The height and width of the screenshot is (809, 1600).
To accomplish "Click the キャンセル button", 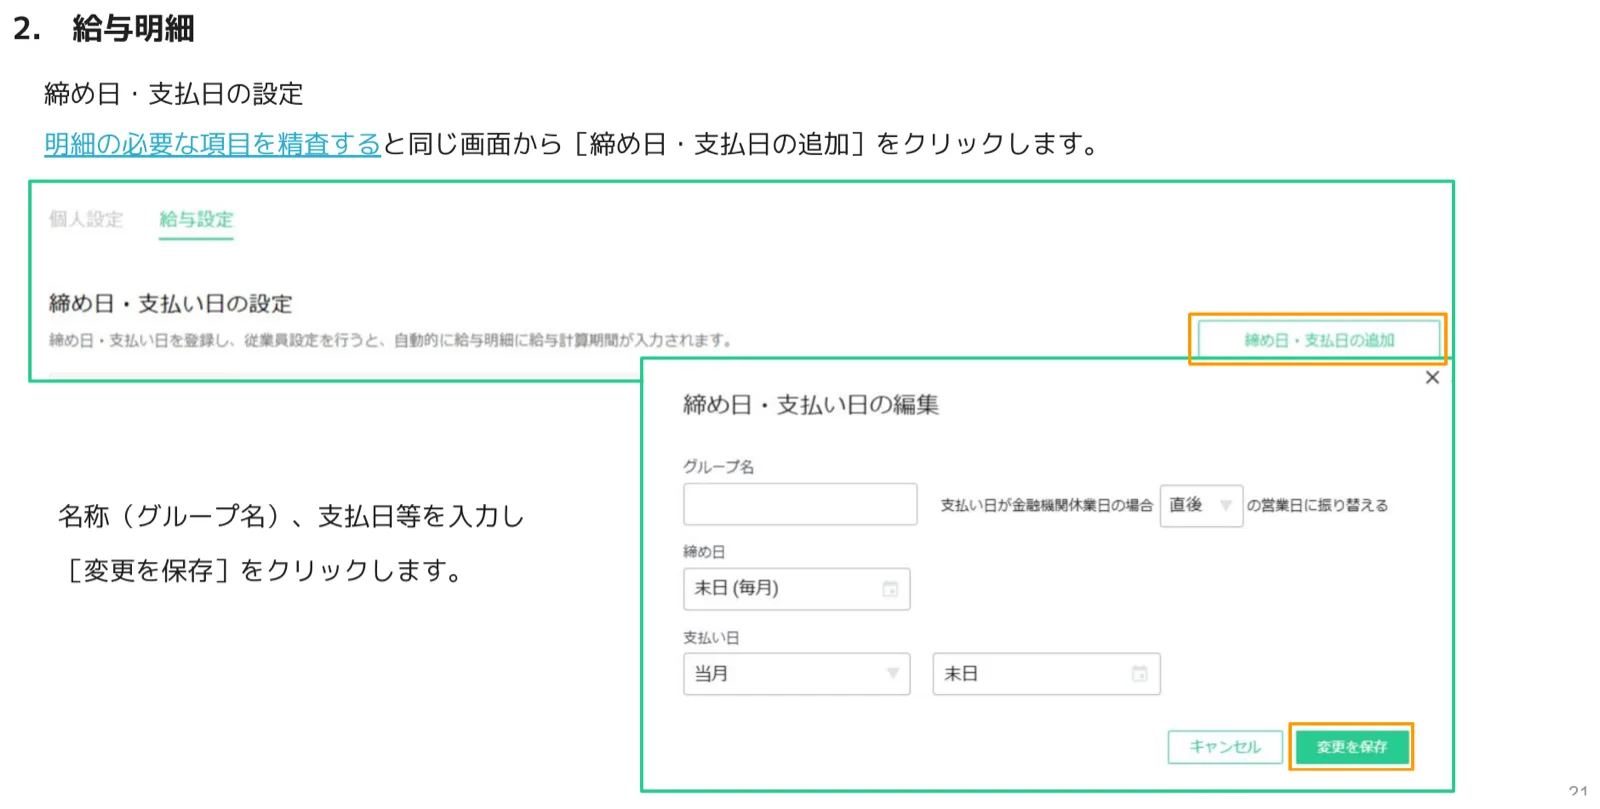I will pos(1225,747).
